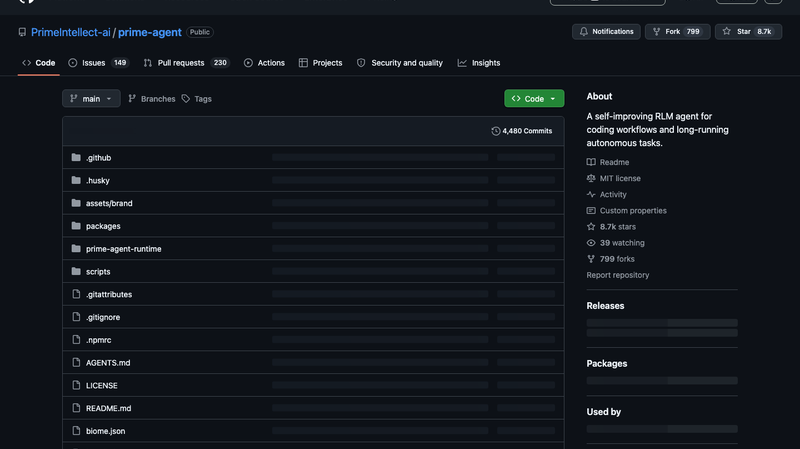The height and width of the screenshot is (449, 800).
Task: Open the Projects tab
Action: click(320, 63)
